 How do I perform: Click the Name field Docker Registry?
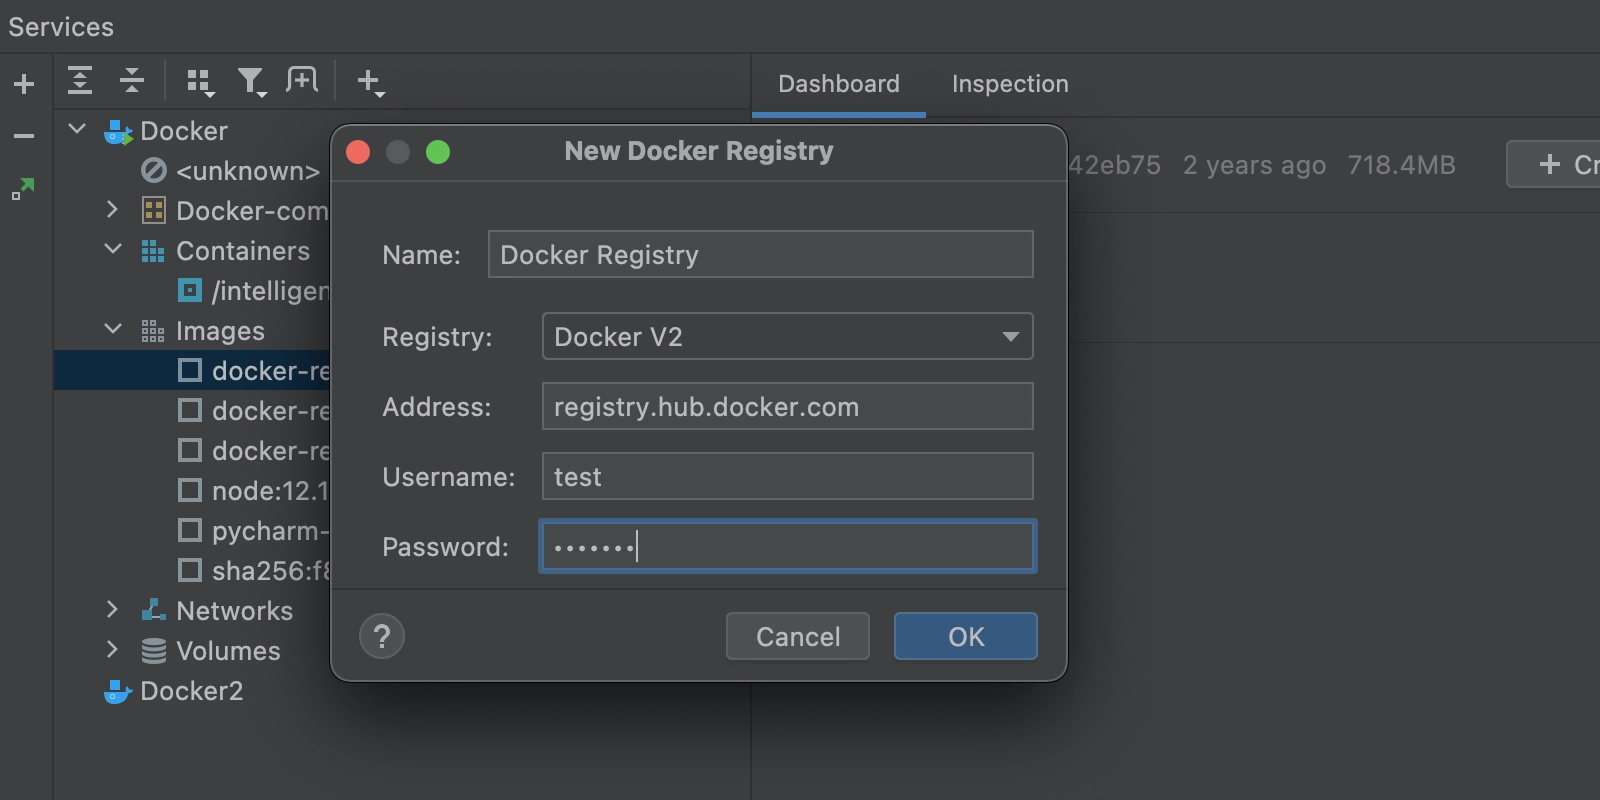pyautogui.click(x=760, y=254)
